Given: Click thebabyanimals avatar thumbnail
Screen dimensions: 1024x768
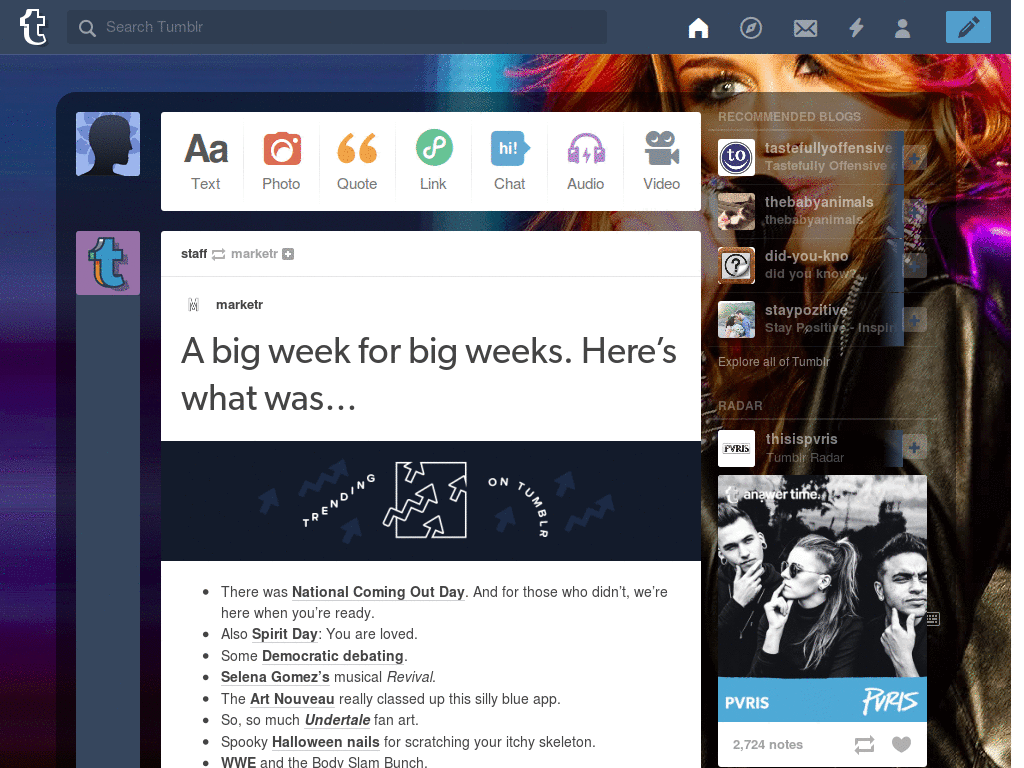Looking at the screenshot, I should (x=736, y=211).
